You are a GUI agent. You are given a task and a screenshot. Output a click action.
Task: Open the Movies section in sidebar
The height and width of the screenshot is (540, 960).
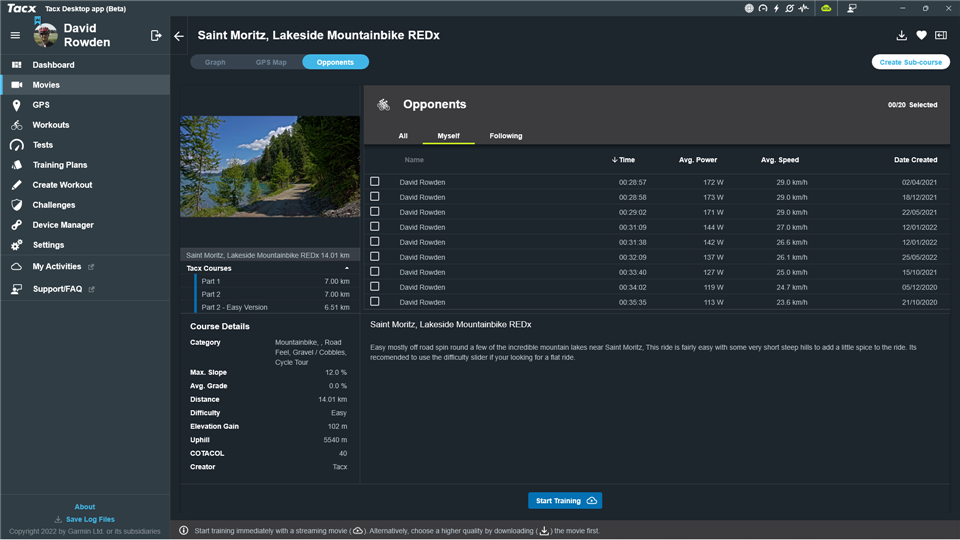(85, 85)
